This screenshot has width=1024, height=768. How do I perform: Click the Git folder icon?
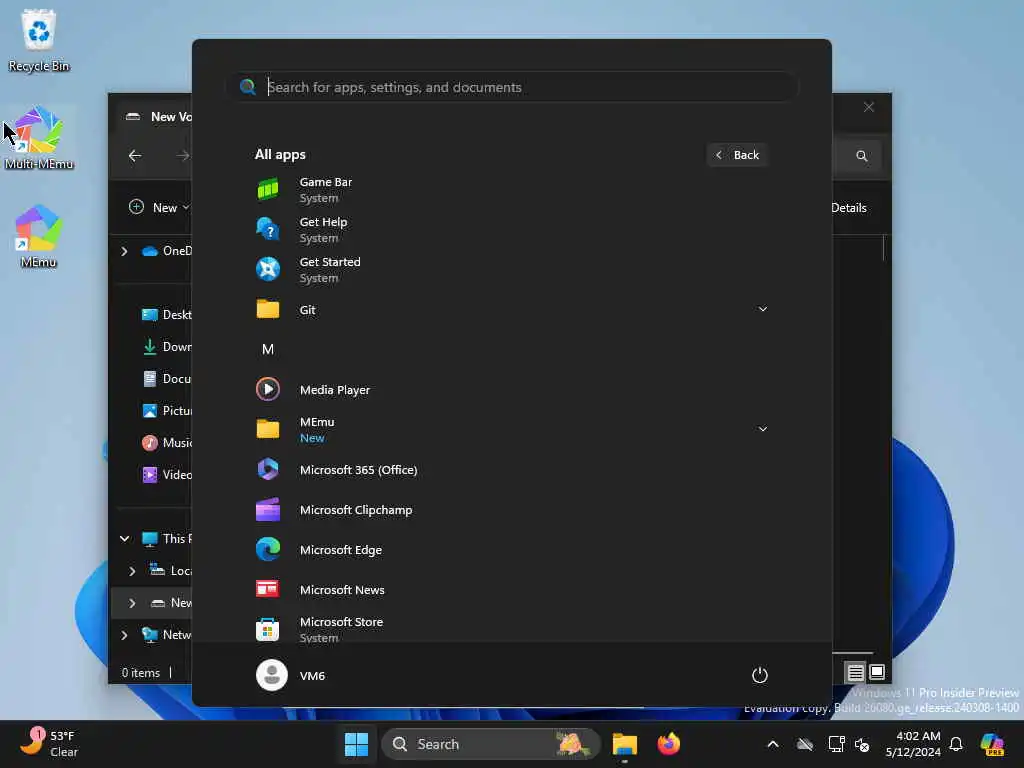coord(268,310)
